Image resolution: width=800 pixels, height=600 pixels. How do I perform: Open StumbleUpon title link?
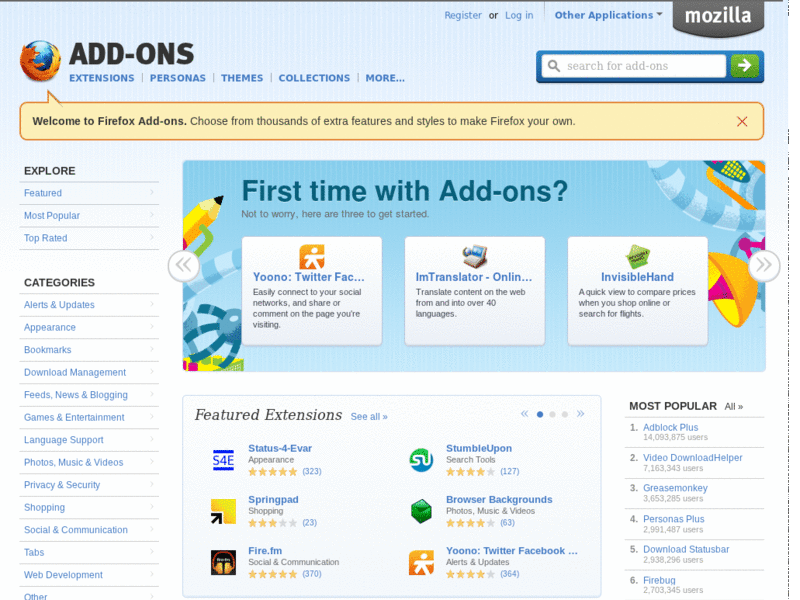pos(479,448)
